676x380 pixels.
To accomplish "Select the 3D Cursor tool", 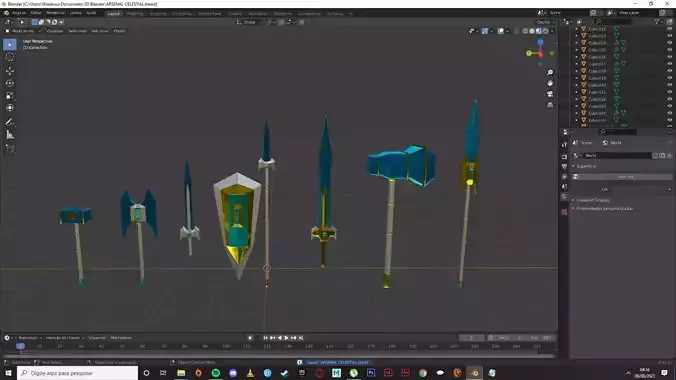I will click(10, 57).
